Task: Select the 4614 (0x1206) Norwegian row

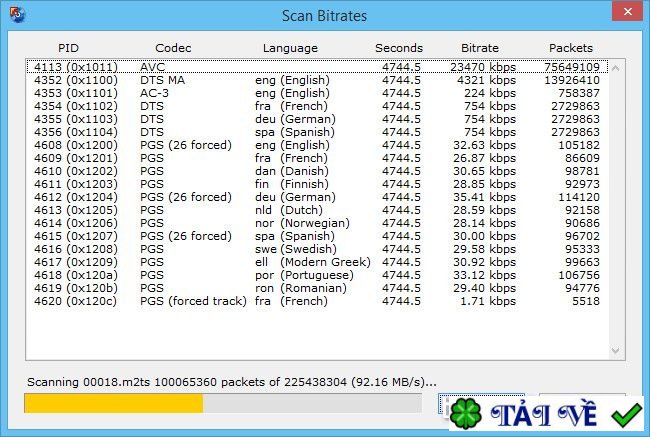Action: click(317, 223)
